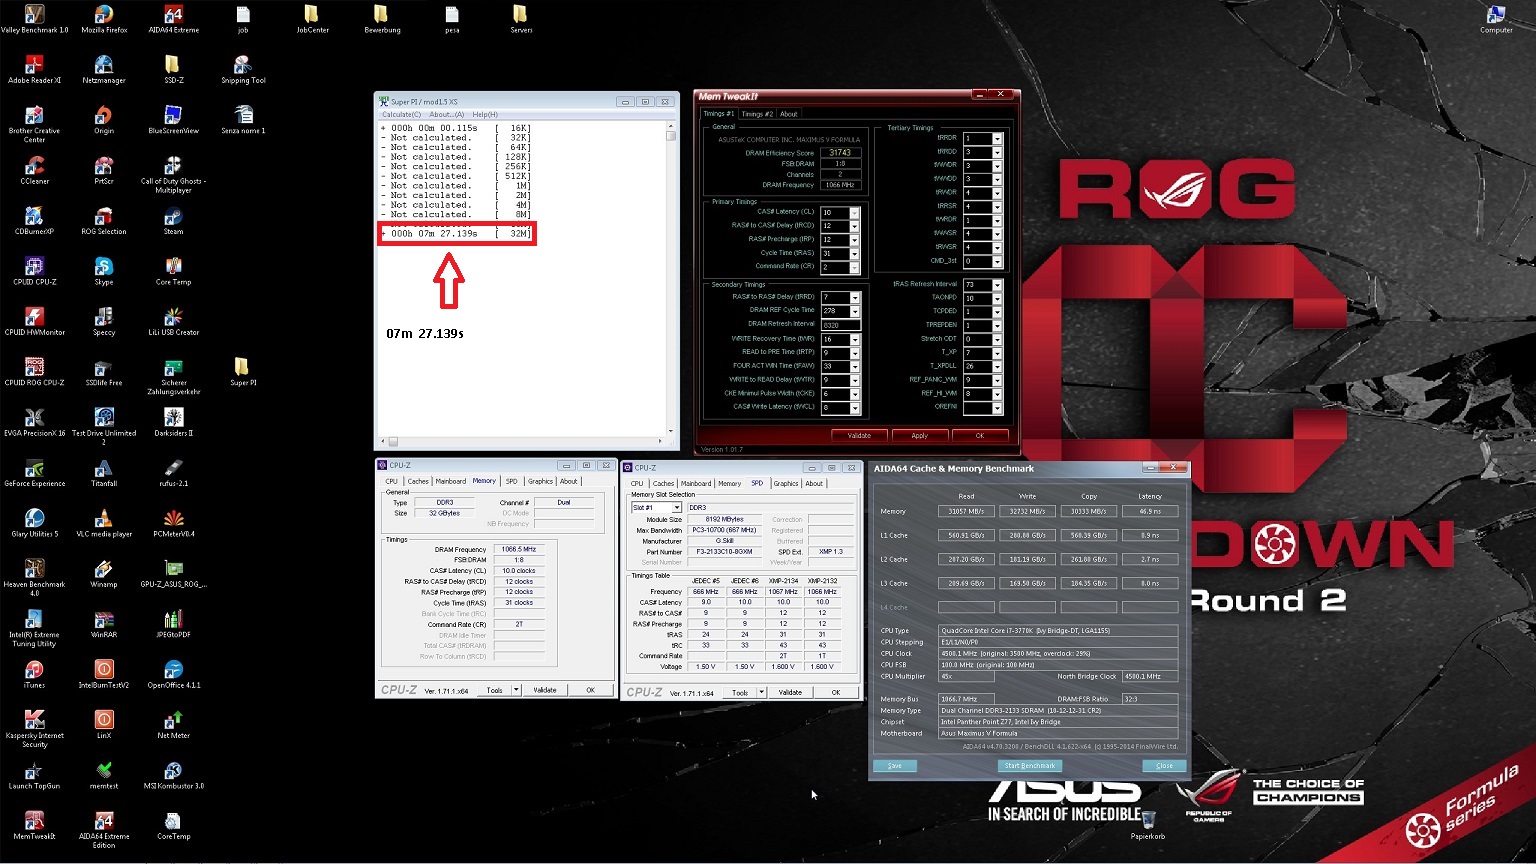Viewport: 1536px width, 864px height.
Task: Click the Speccy desktop icon
Action: [x=104, y=321]
